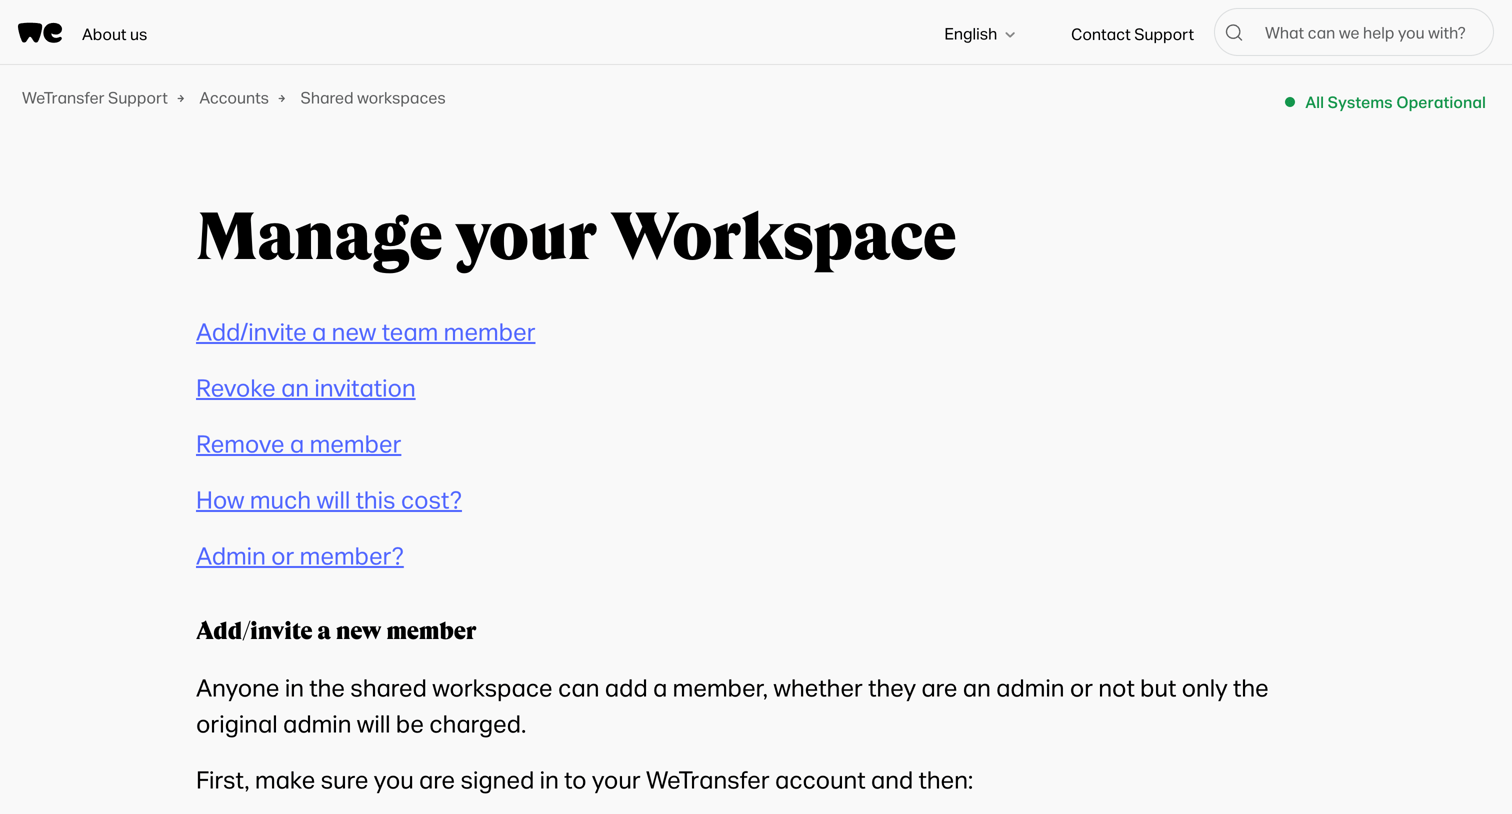Open Contact Support

(x=1132, y=34)
